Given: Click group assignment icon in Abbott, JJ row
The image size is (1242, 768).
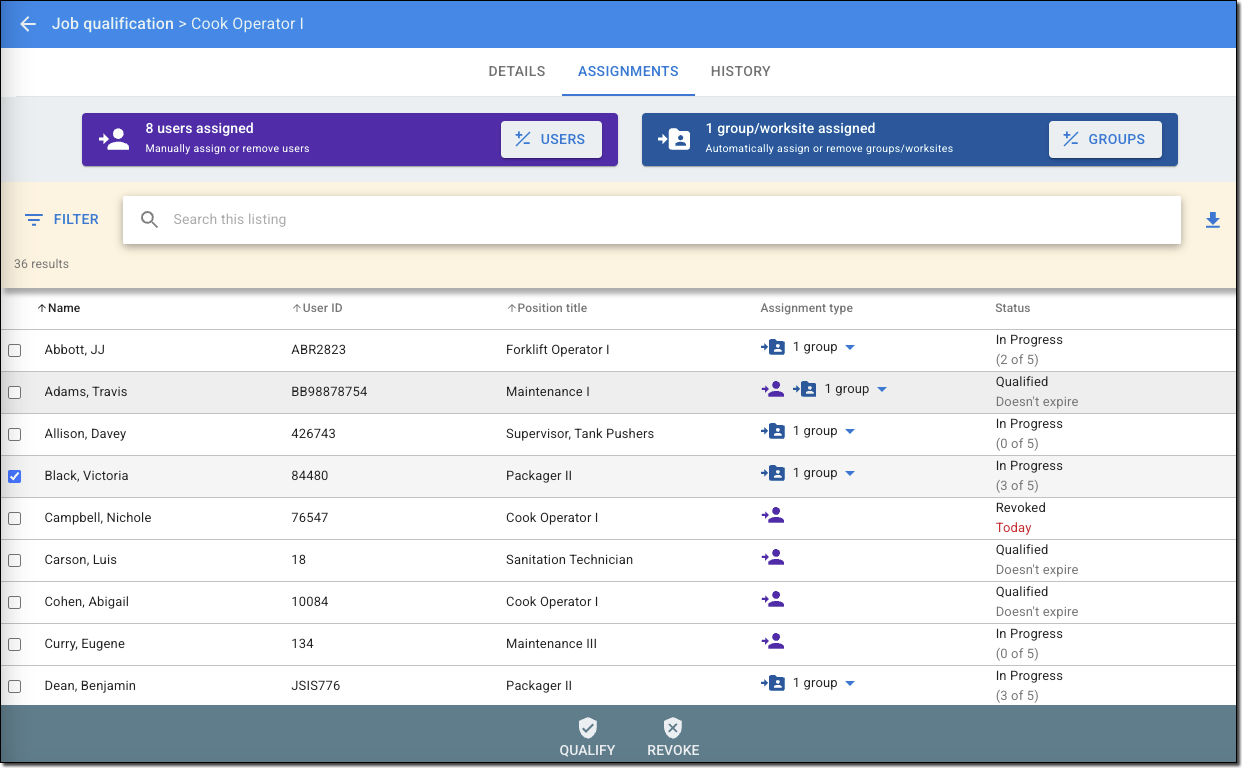Looking at the screenshot, I should click(x=772, y=347).
